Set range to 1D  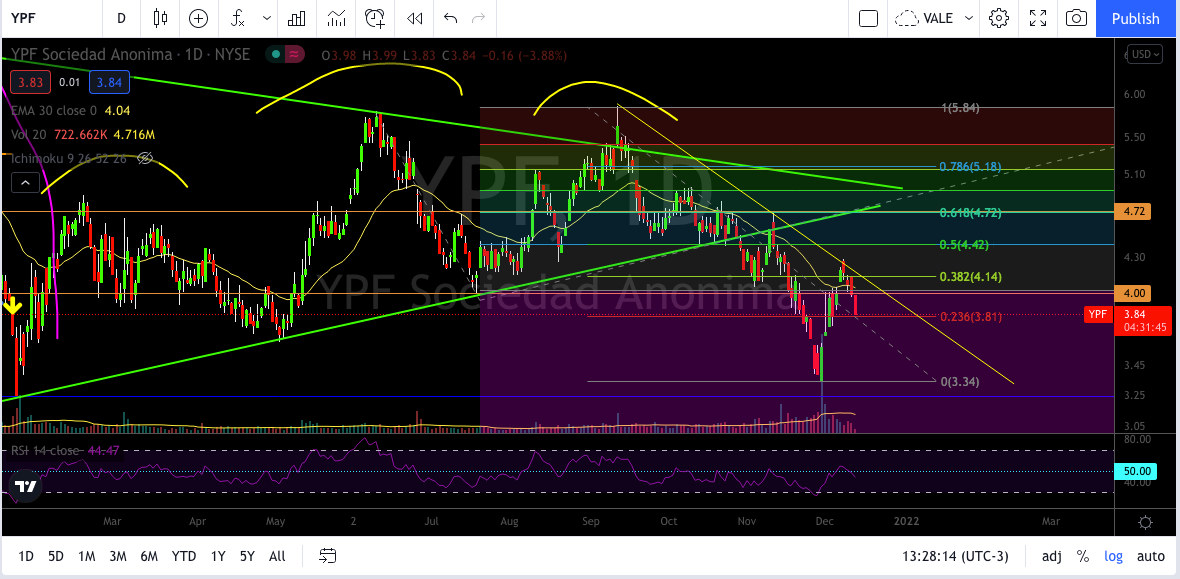click(x=26, y=556)
